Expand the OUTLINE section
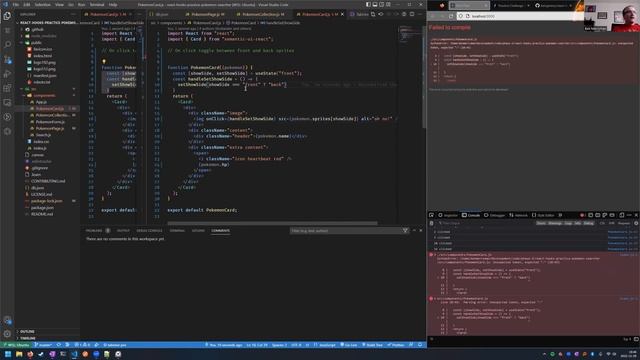The height and width of the screenshot is (360, 640). [27, 331]
